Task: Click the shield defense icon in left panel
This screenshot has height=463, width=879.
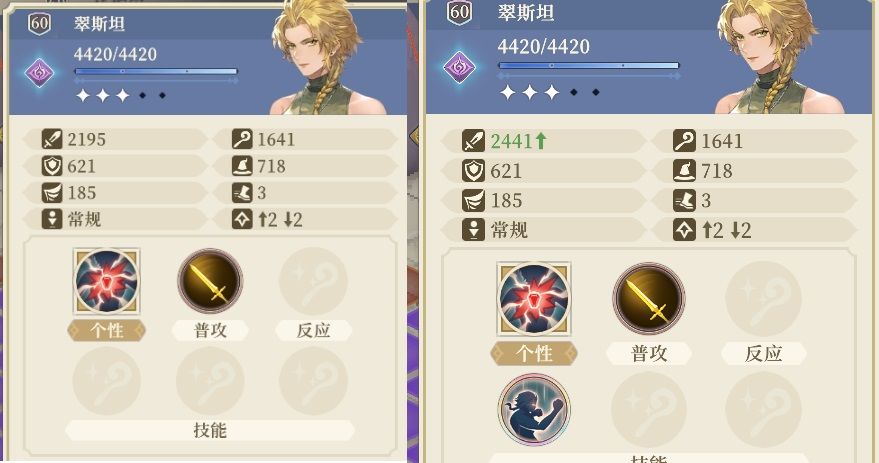Action: point(52,166)
